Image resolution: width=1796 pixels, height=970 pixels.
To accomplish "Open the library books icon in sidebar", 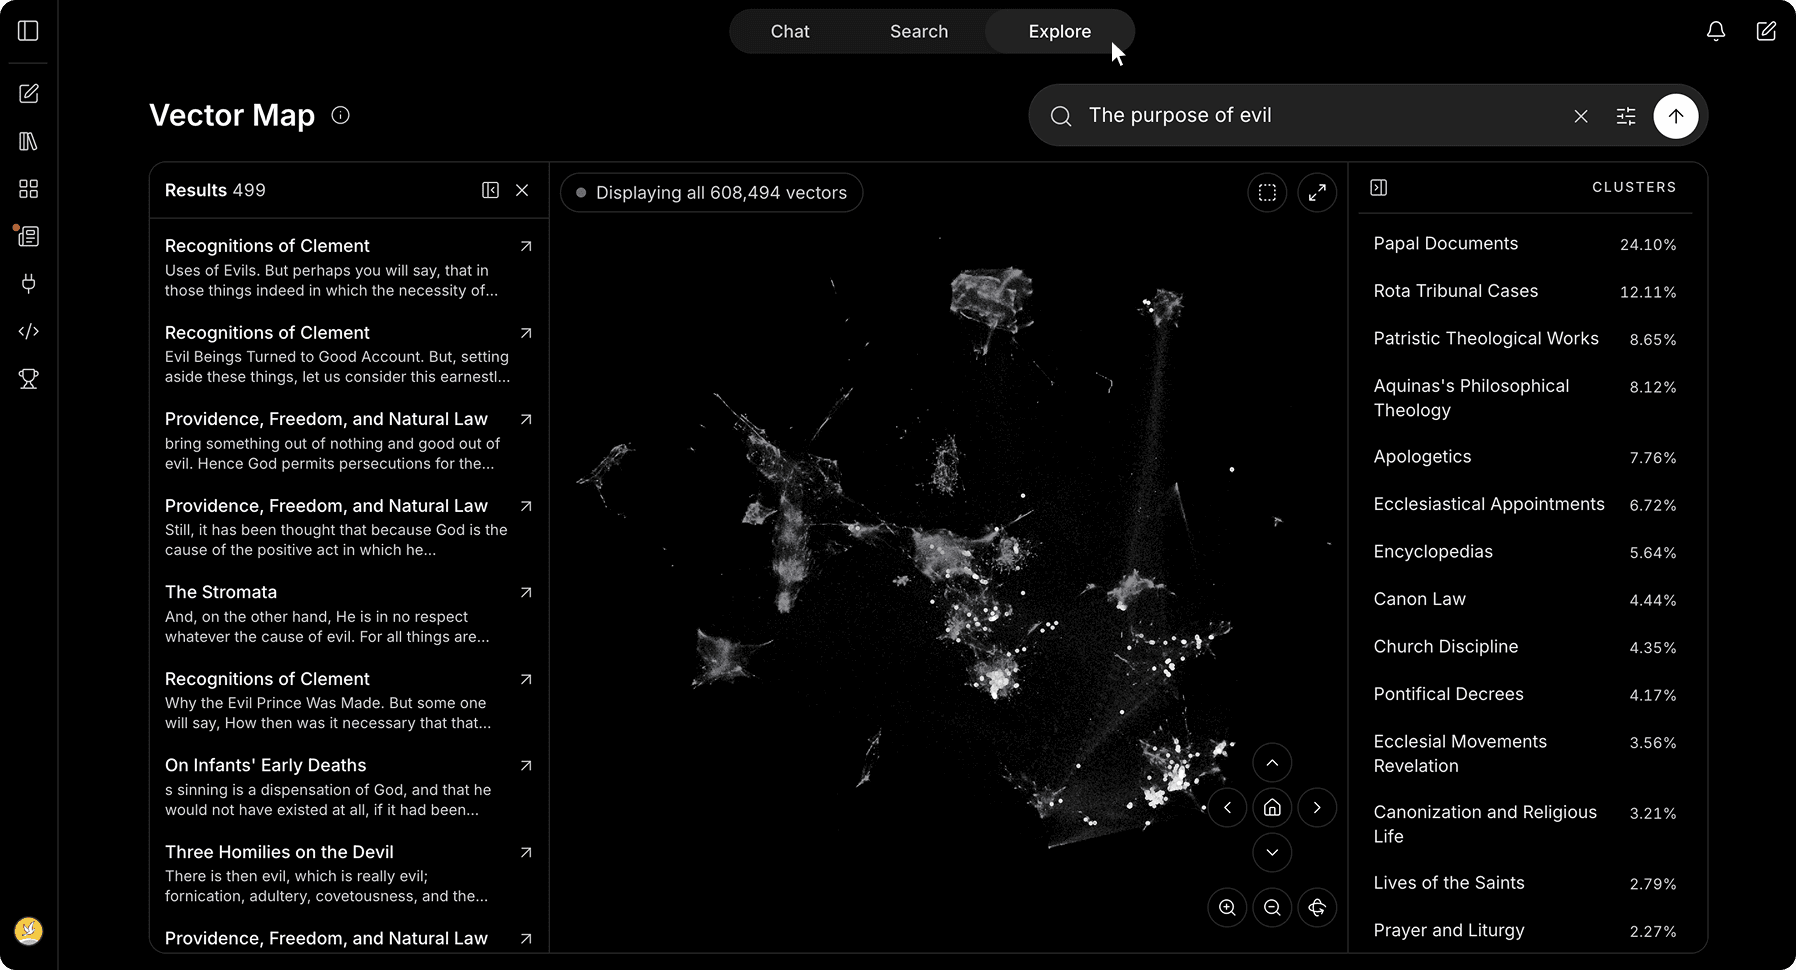I will (x=28, y=141).
